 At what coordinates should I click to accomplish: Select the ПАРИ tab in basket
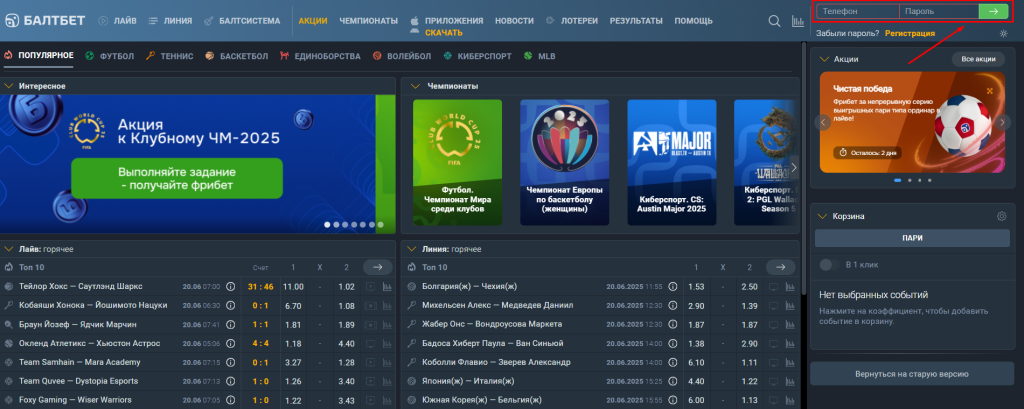[912, 238]
